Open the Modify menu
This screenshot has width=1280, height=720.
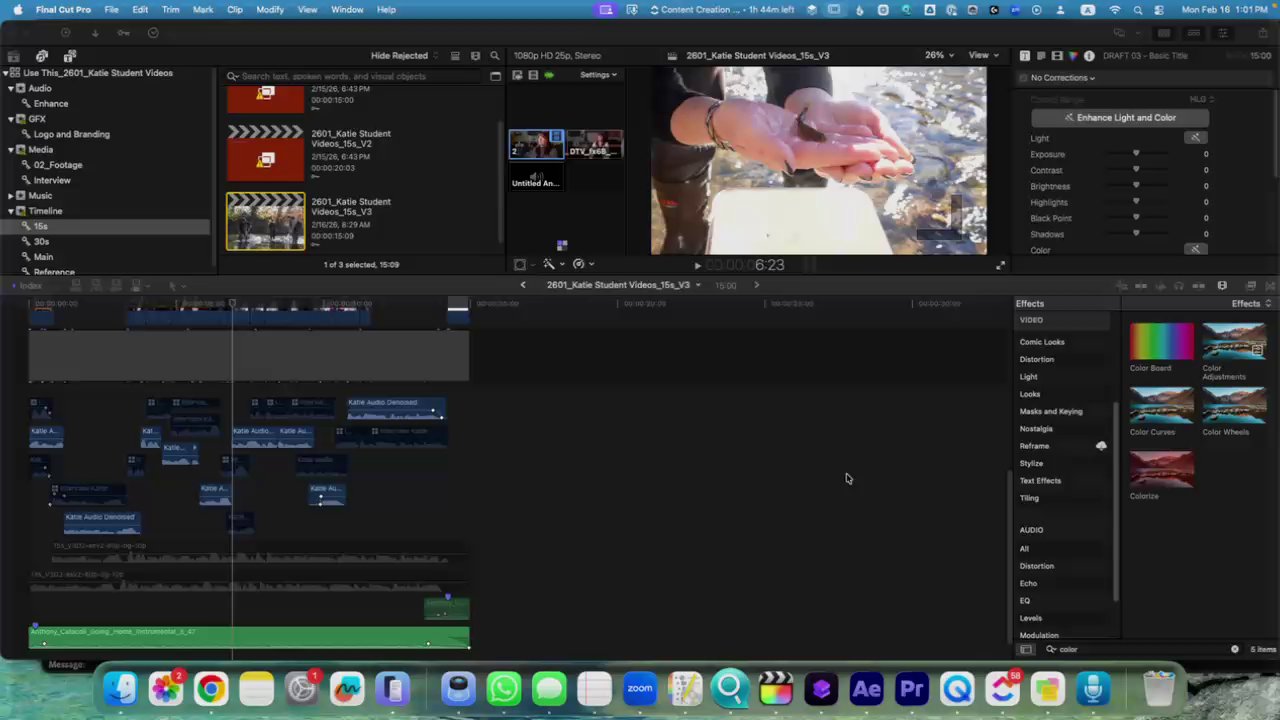coord(270,9)
